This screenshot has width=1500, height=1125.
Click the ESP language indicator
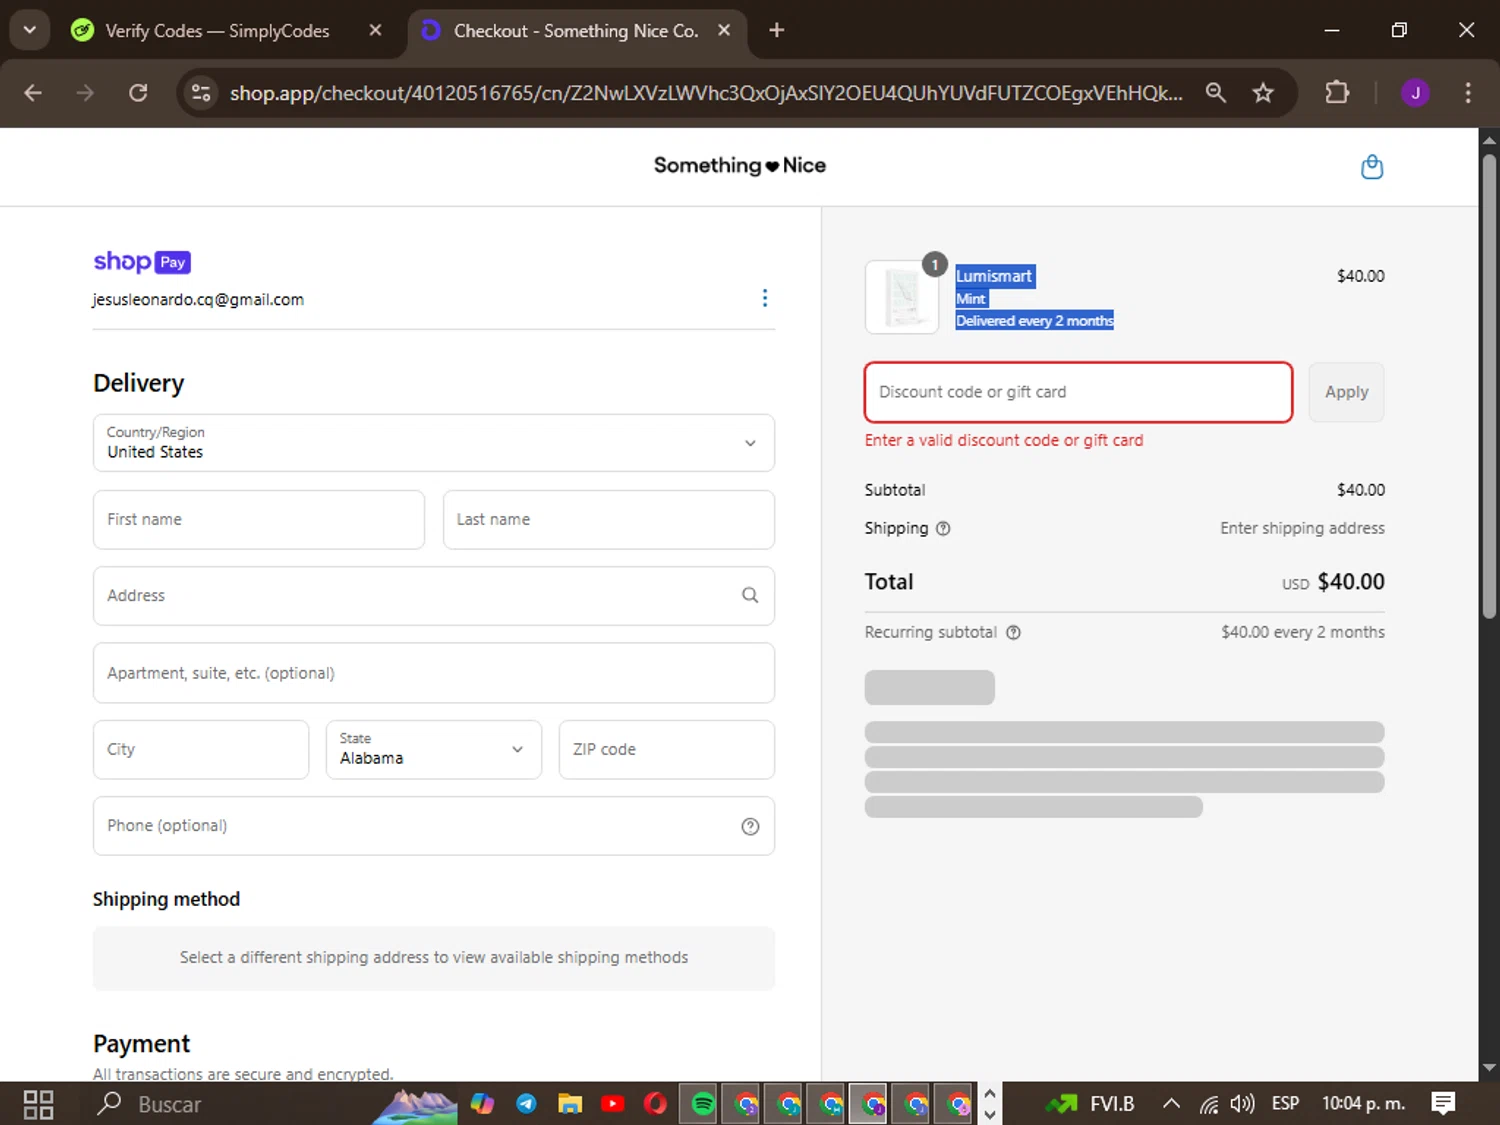click(1285, 1104)
